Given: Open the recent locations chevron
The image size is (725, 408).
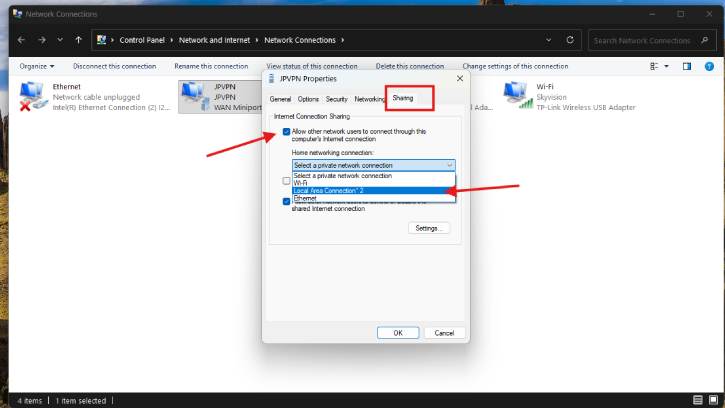Looking at the screenshot, I should tap(60, 40).
